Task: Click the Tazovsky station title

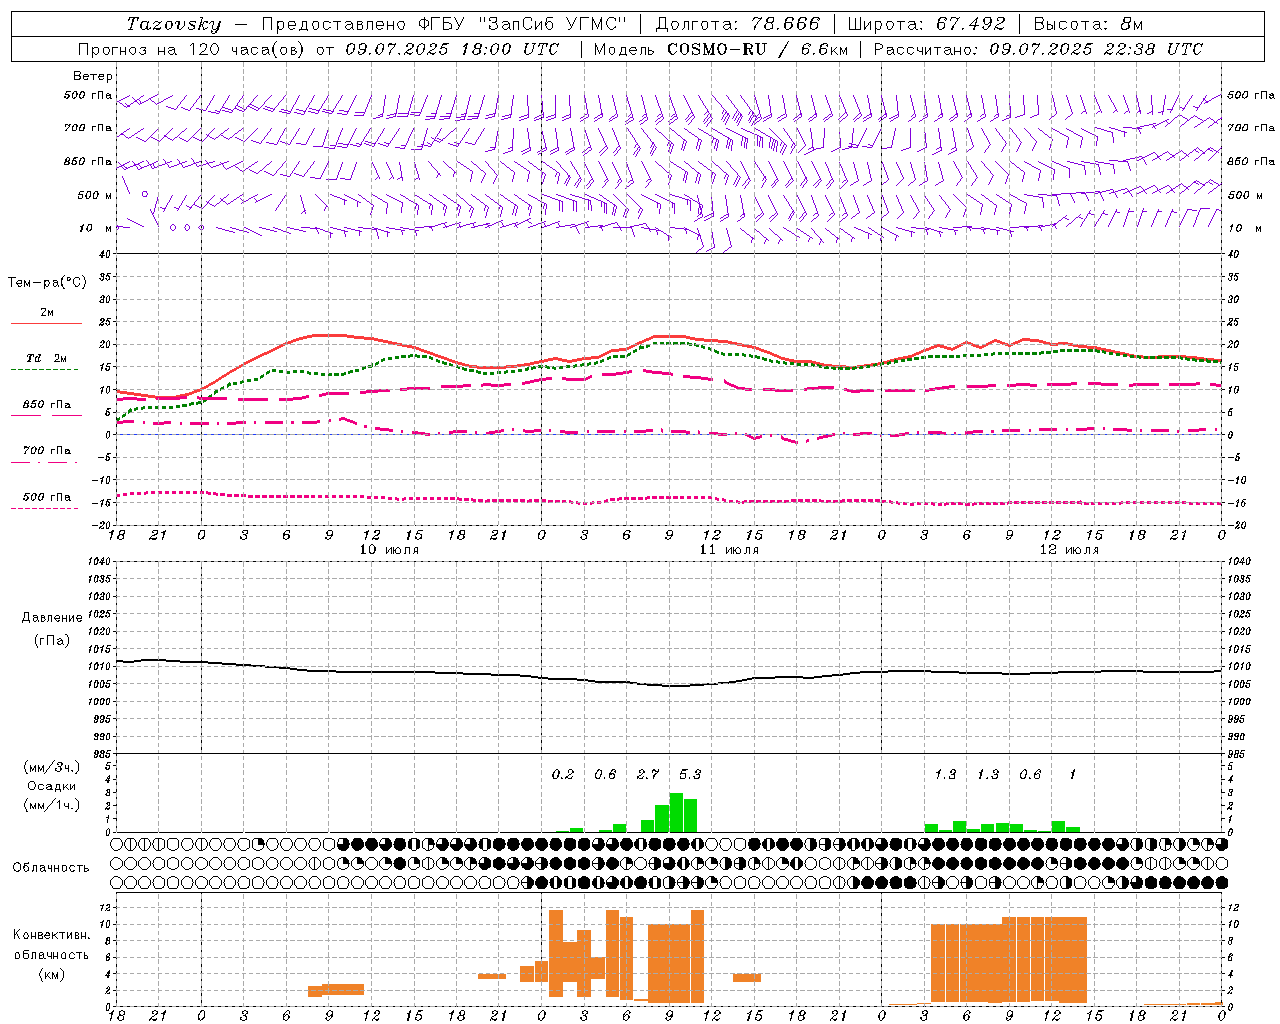Action: tap(174, 24)
